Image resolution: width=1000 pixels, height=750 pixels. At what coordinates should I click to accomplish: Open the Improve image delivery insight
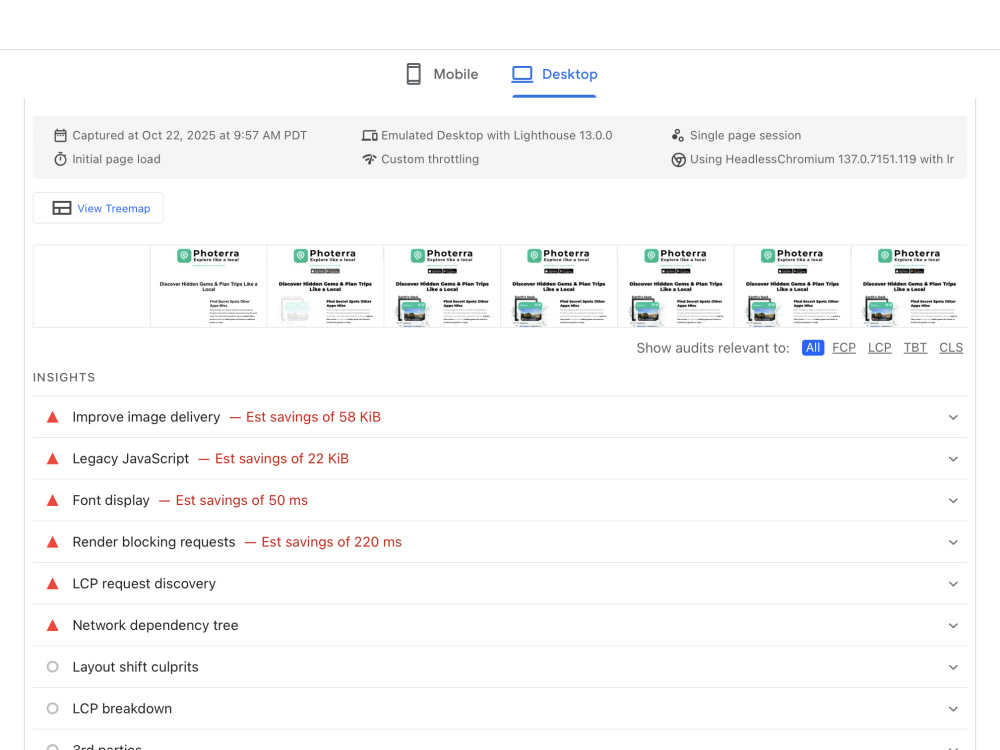point(500,417)
